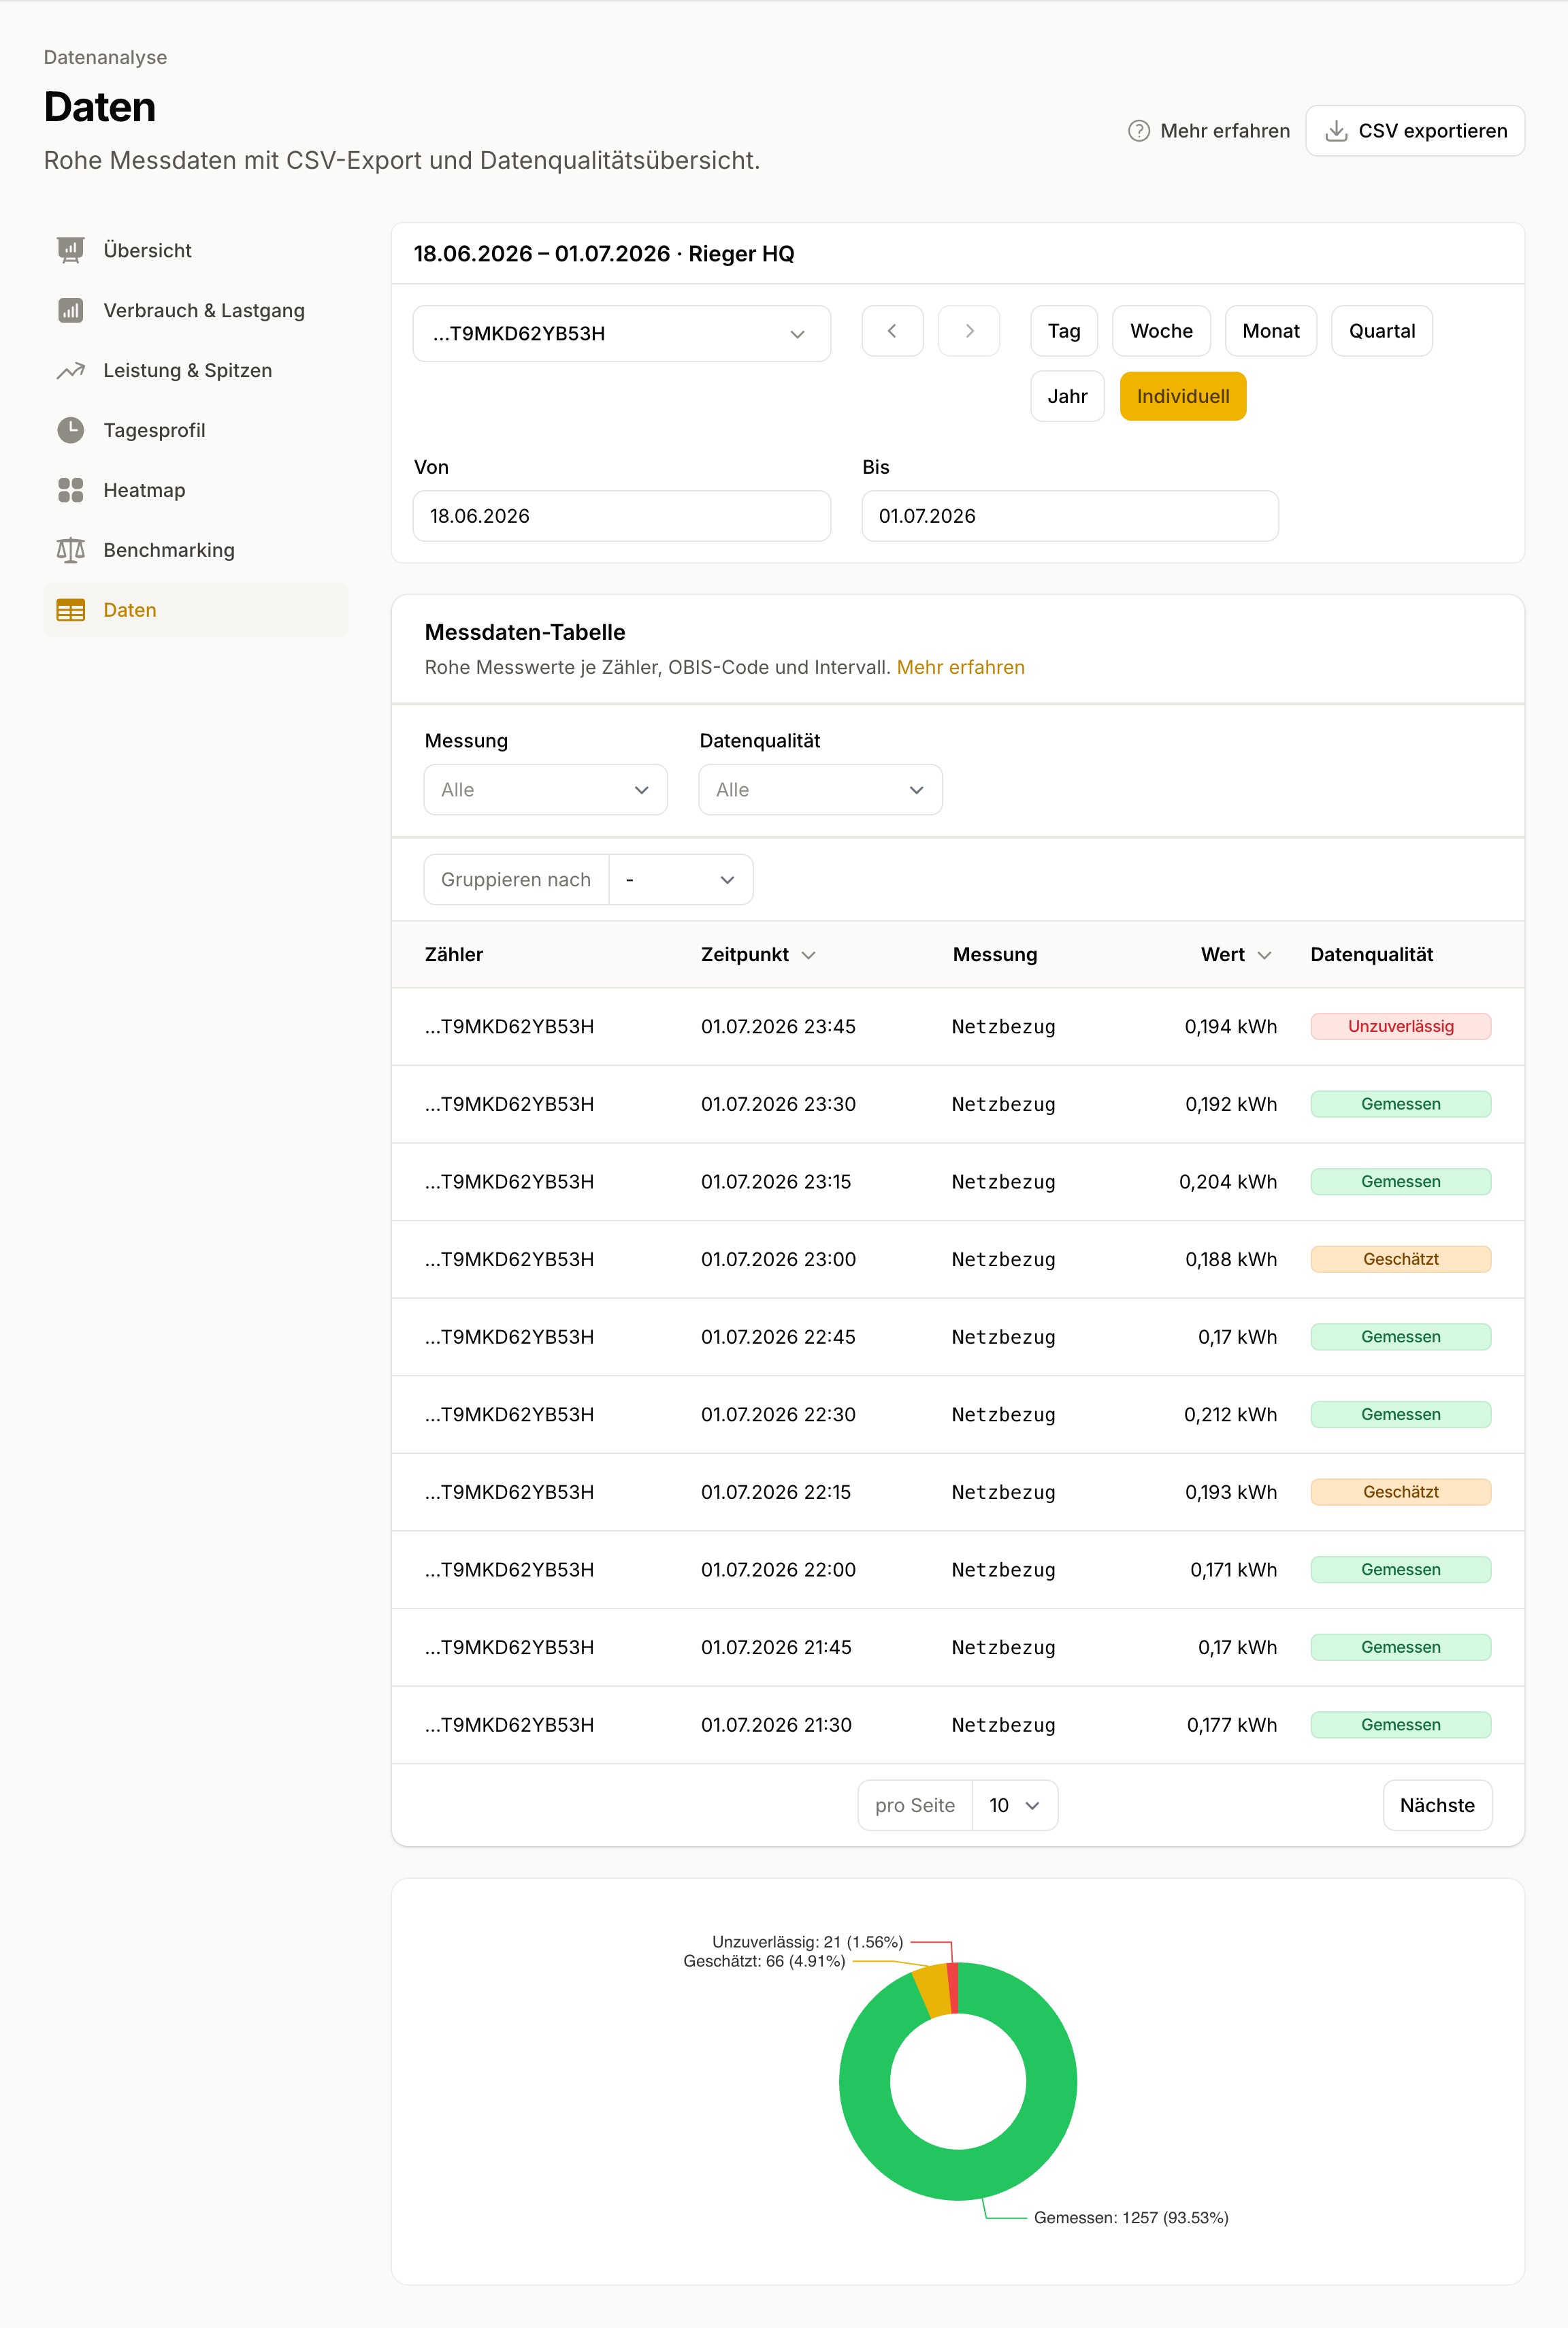The image size is (1568, 2328).
Task: Click the Gemessen badge at 23:30
Action: (x=1401, y=1104)
